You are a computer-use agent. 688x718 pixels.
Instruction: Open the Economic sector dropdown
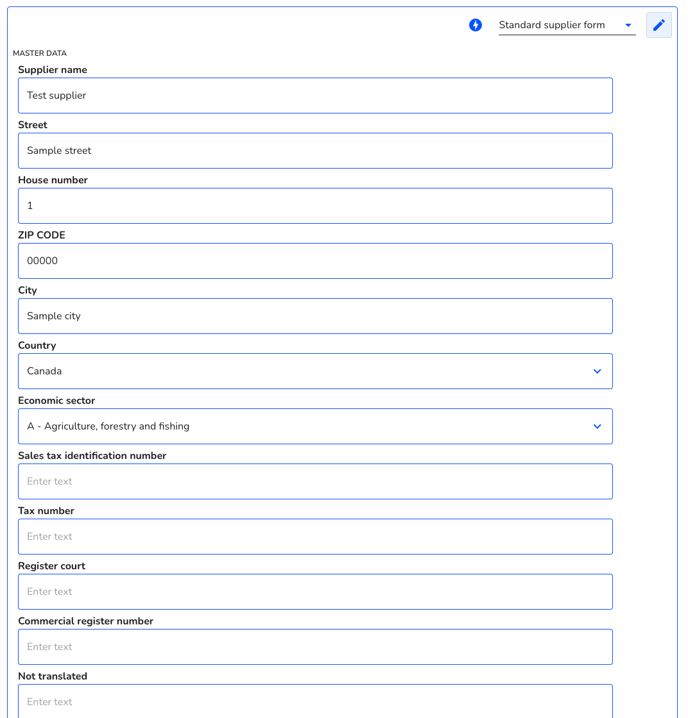click(x=315, y=426)
